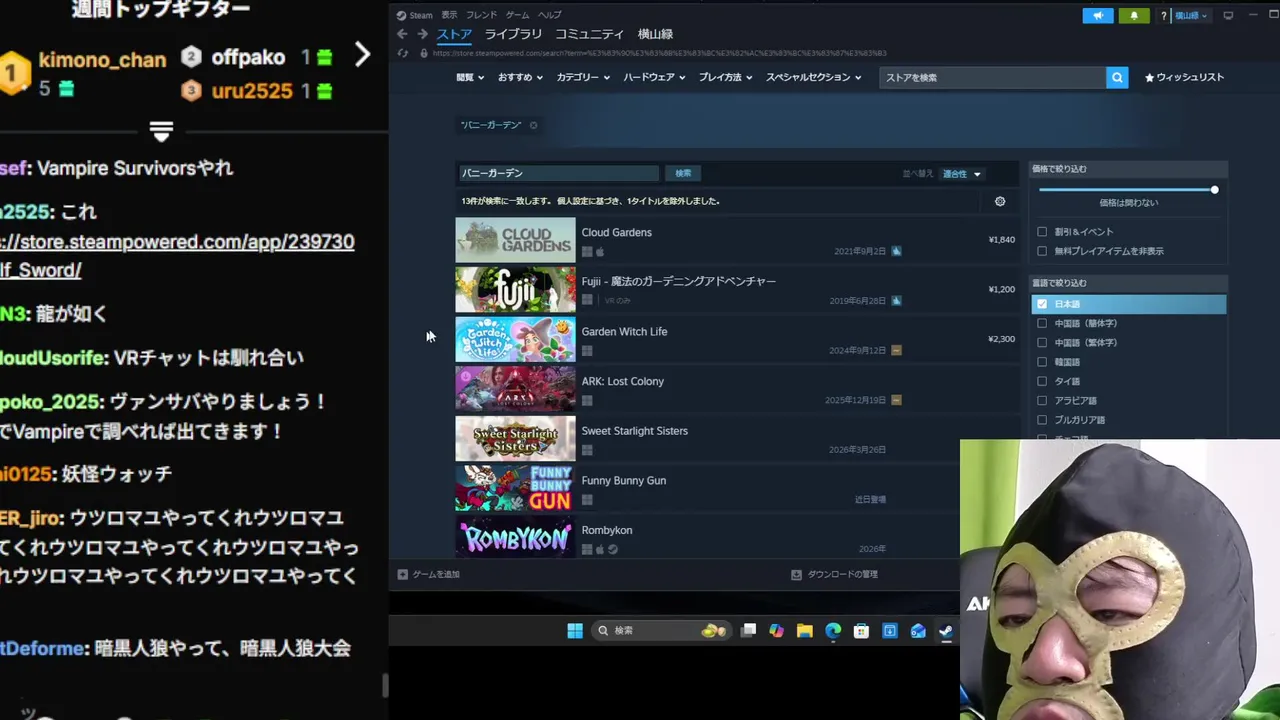Open Microsoft Edge from the taskbar
This screenshot has width=1280, height=720.
pos(833,630)
